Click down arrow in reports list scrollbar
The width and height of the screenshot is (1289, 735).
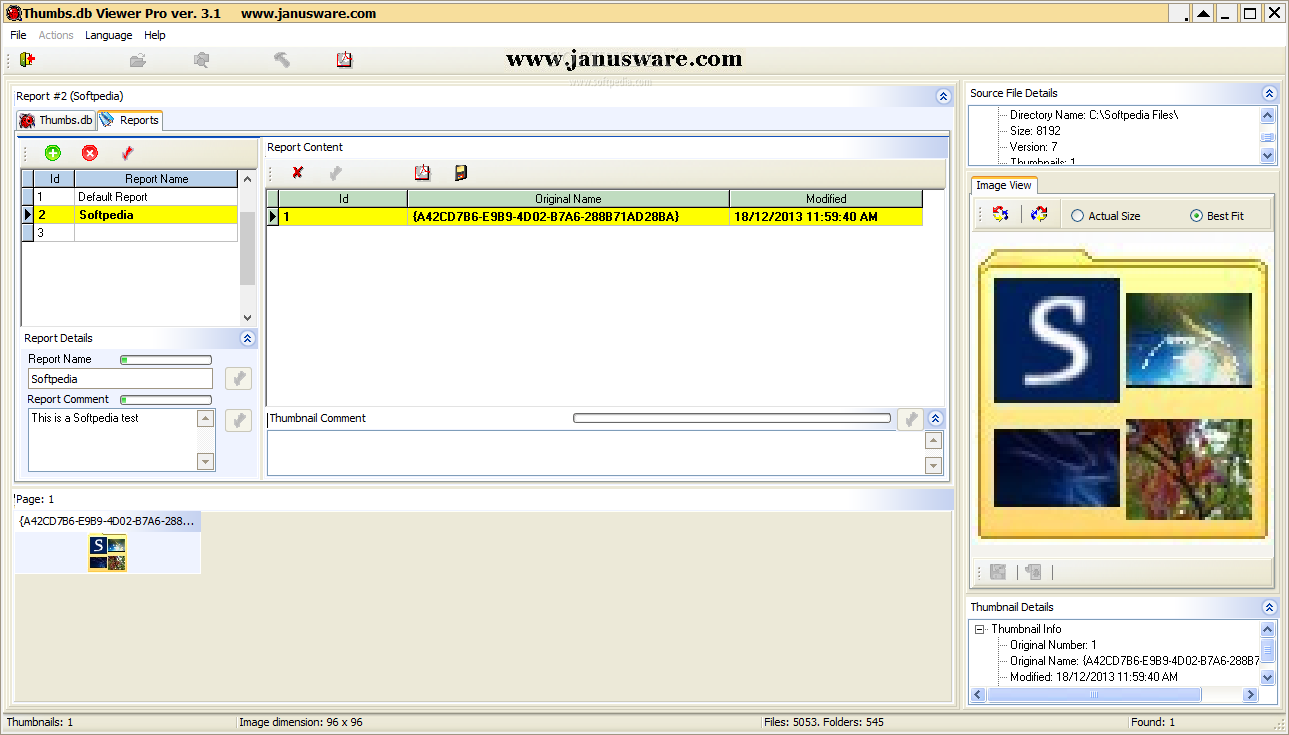pyautogui.click(x=247, y=317)
